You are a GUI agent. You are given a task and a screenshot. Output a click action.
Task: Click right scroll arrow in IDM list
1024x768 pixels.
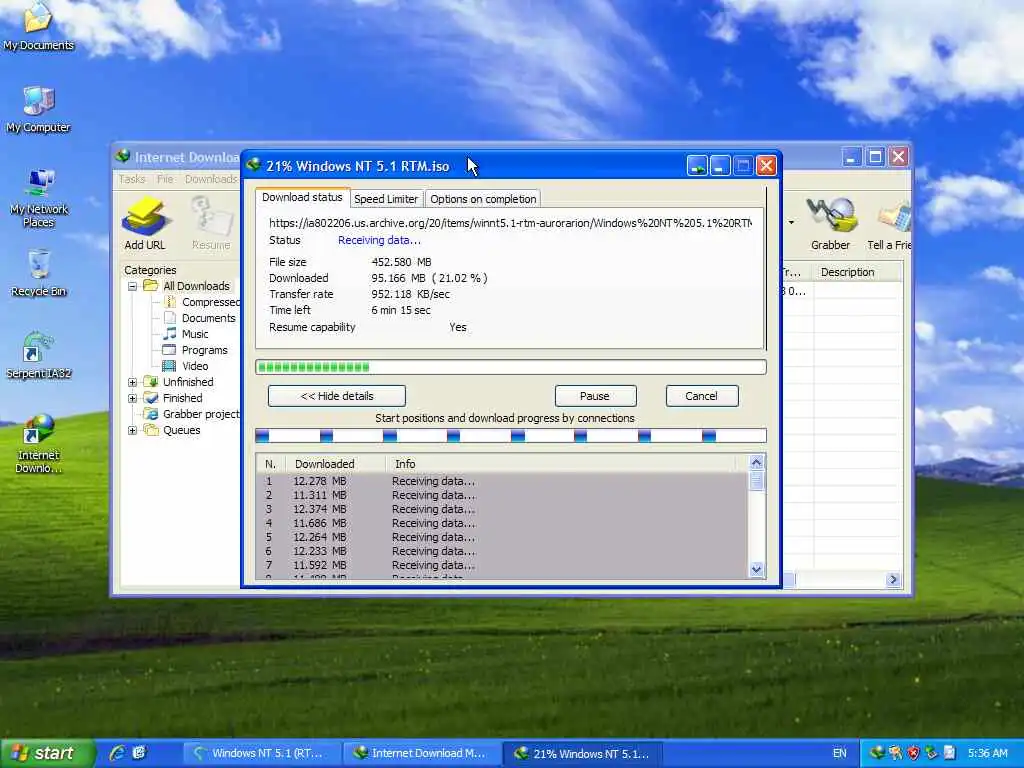pyautogui.click(x=893, y=579)
